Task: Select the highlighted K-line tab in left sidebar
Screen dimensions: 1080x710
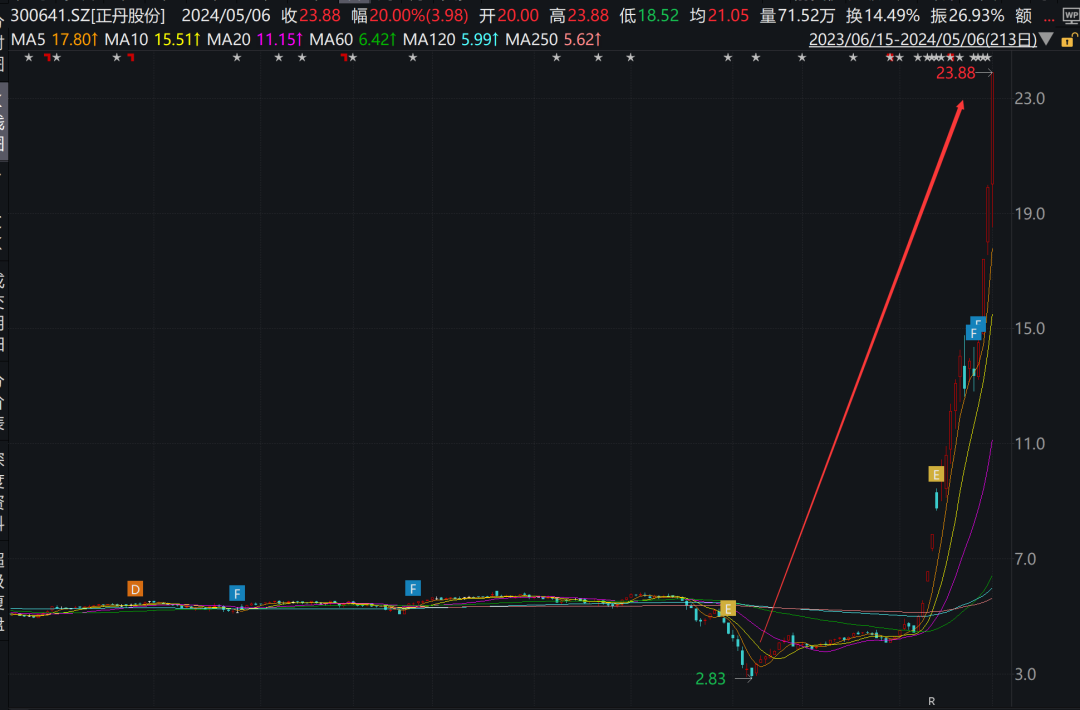Action: click(x=3, y=121)
